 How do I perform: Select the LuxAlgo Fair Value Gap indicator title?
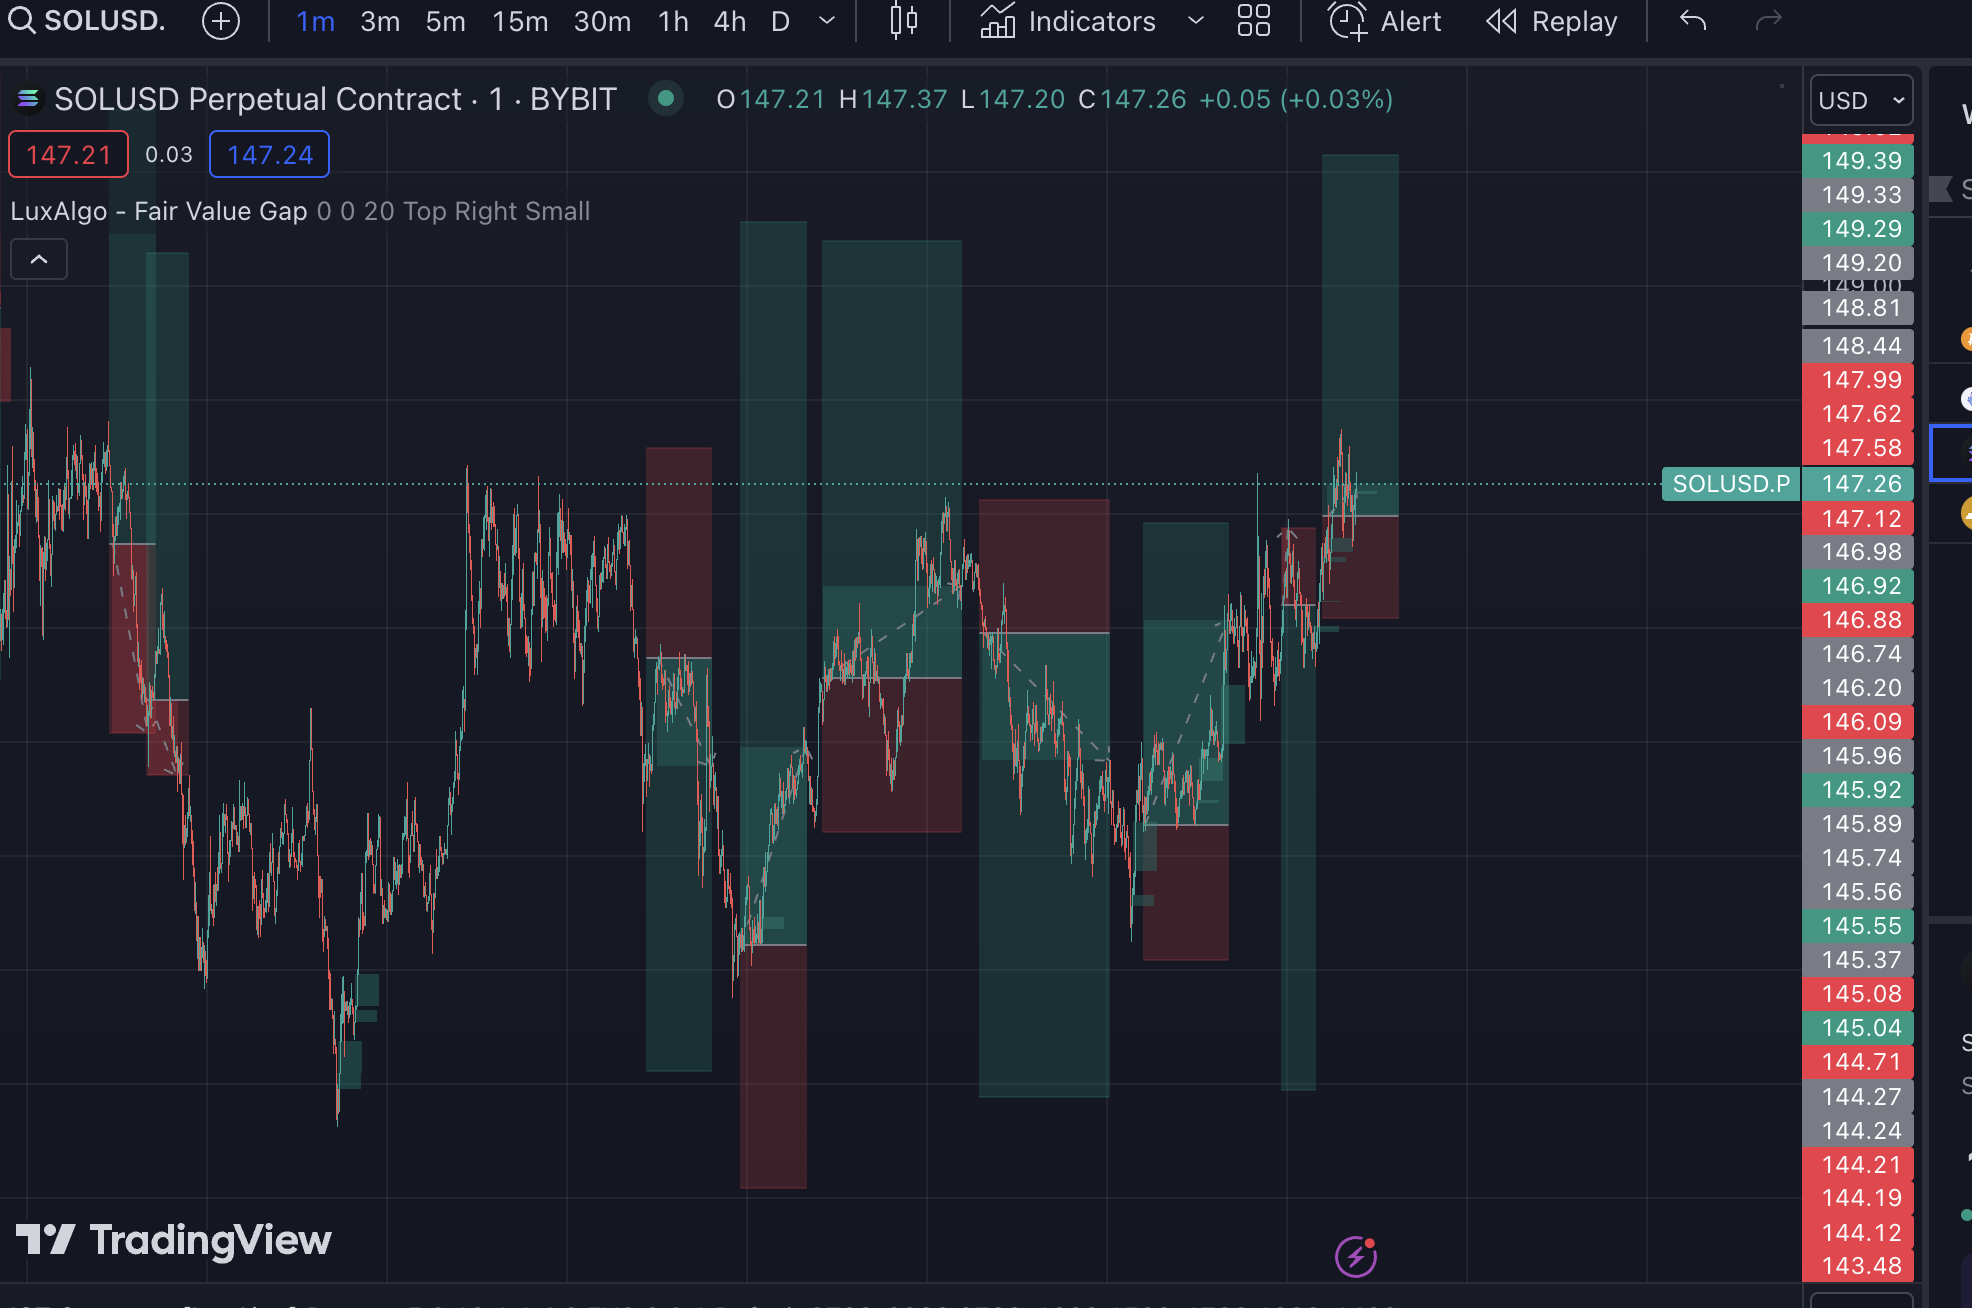click(x=159, y=211)
